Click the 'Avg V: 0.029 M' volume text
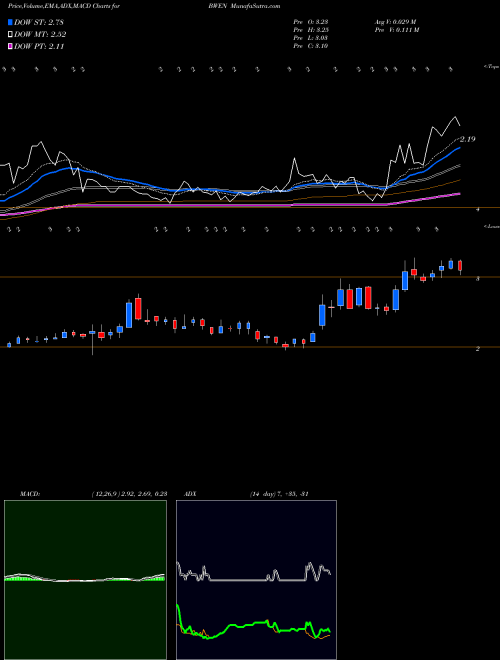Image resolution: width=500 pixels, height=660 pixels. pos(395,22)
